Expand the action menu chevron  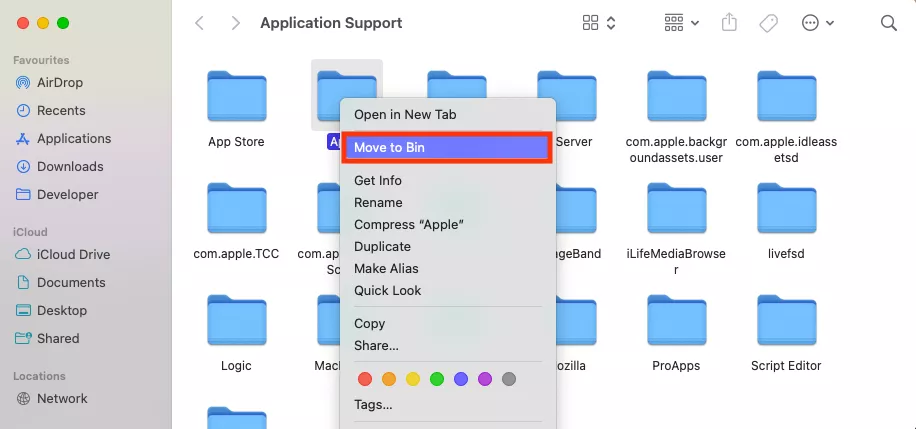830,23
